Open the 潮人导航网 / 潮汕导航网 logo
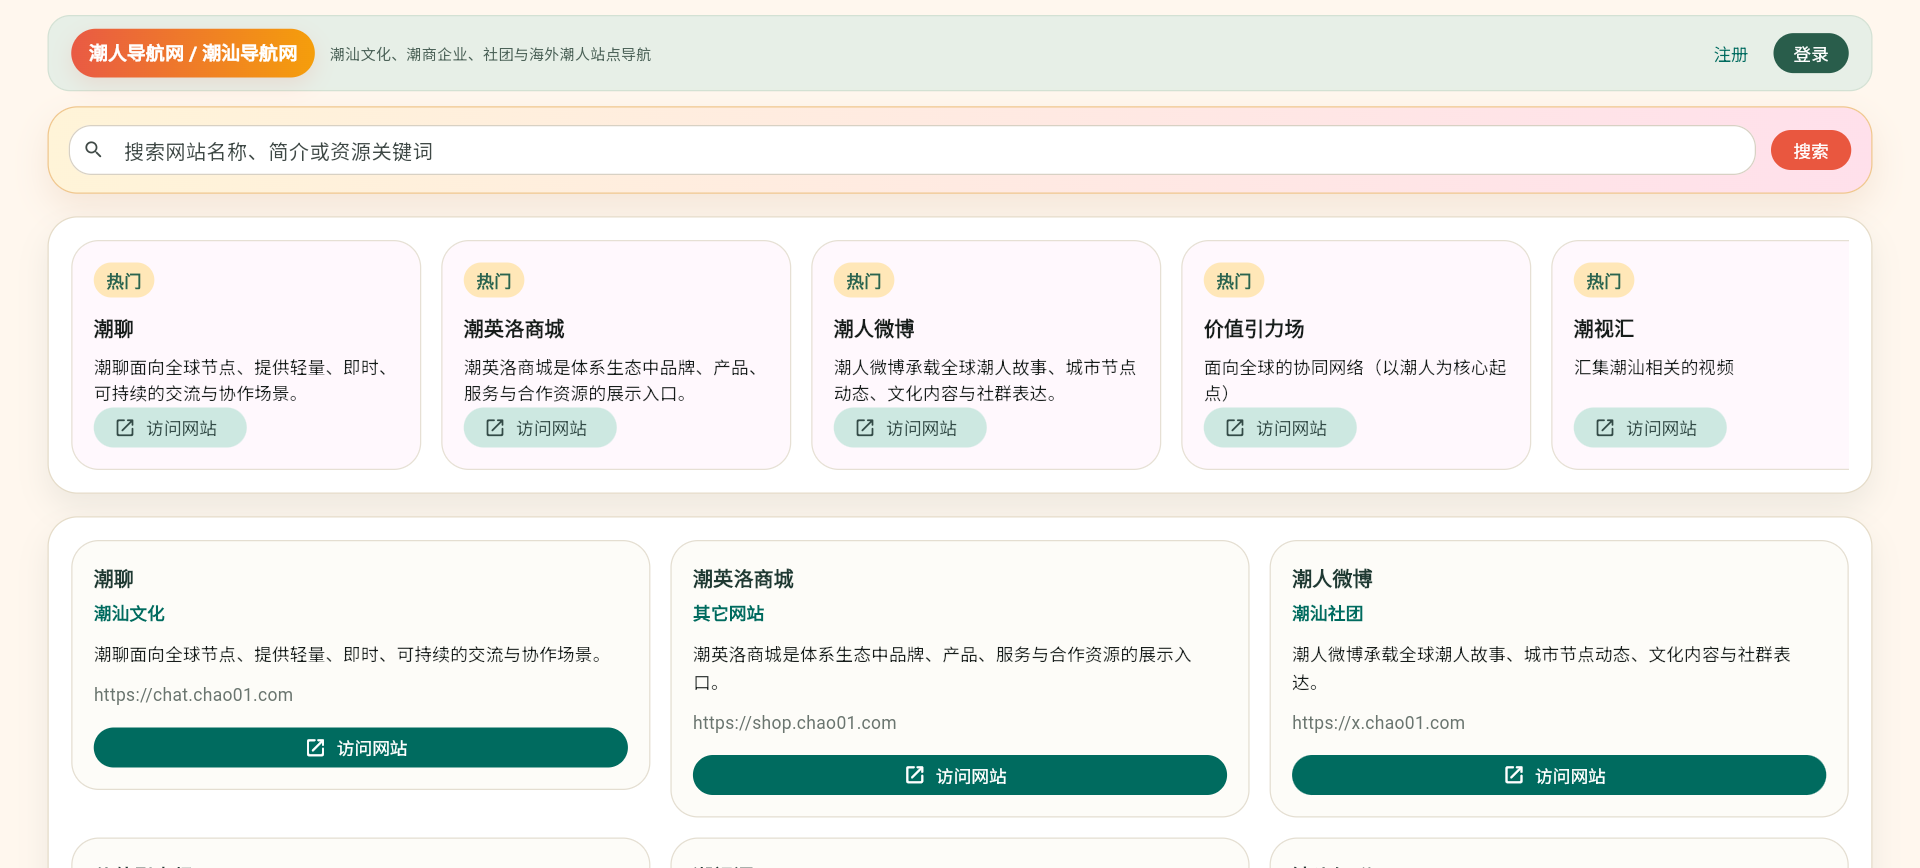 click(193, 53)
